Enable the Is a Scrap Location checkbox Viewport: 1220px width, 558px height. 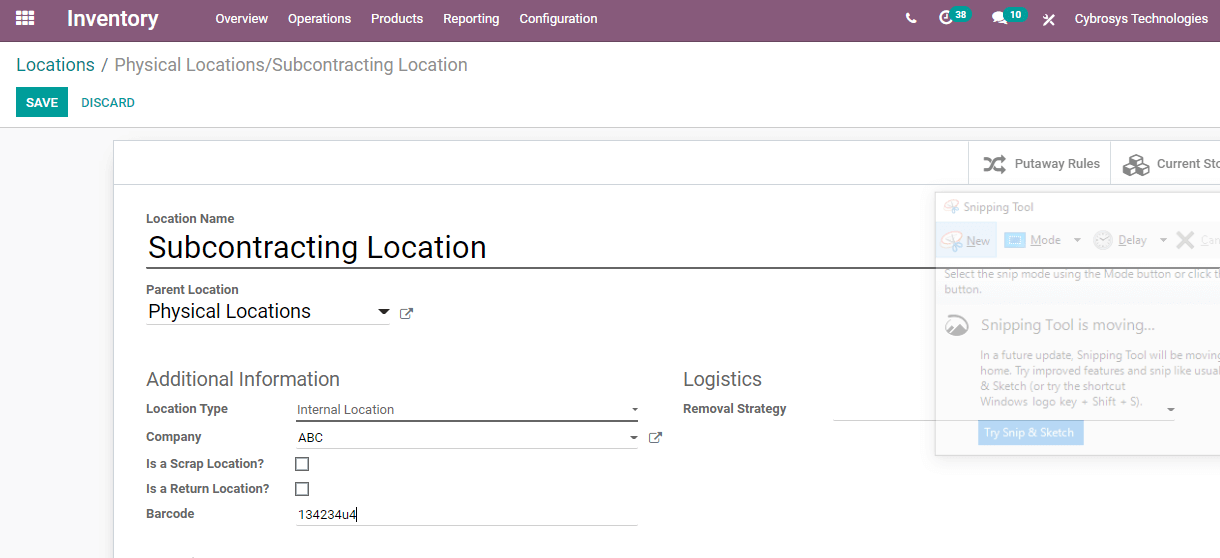pyautogui.click(x=302, y=464)
